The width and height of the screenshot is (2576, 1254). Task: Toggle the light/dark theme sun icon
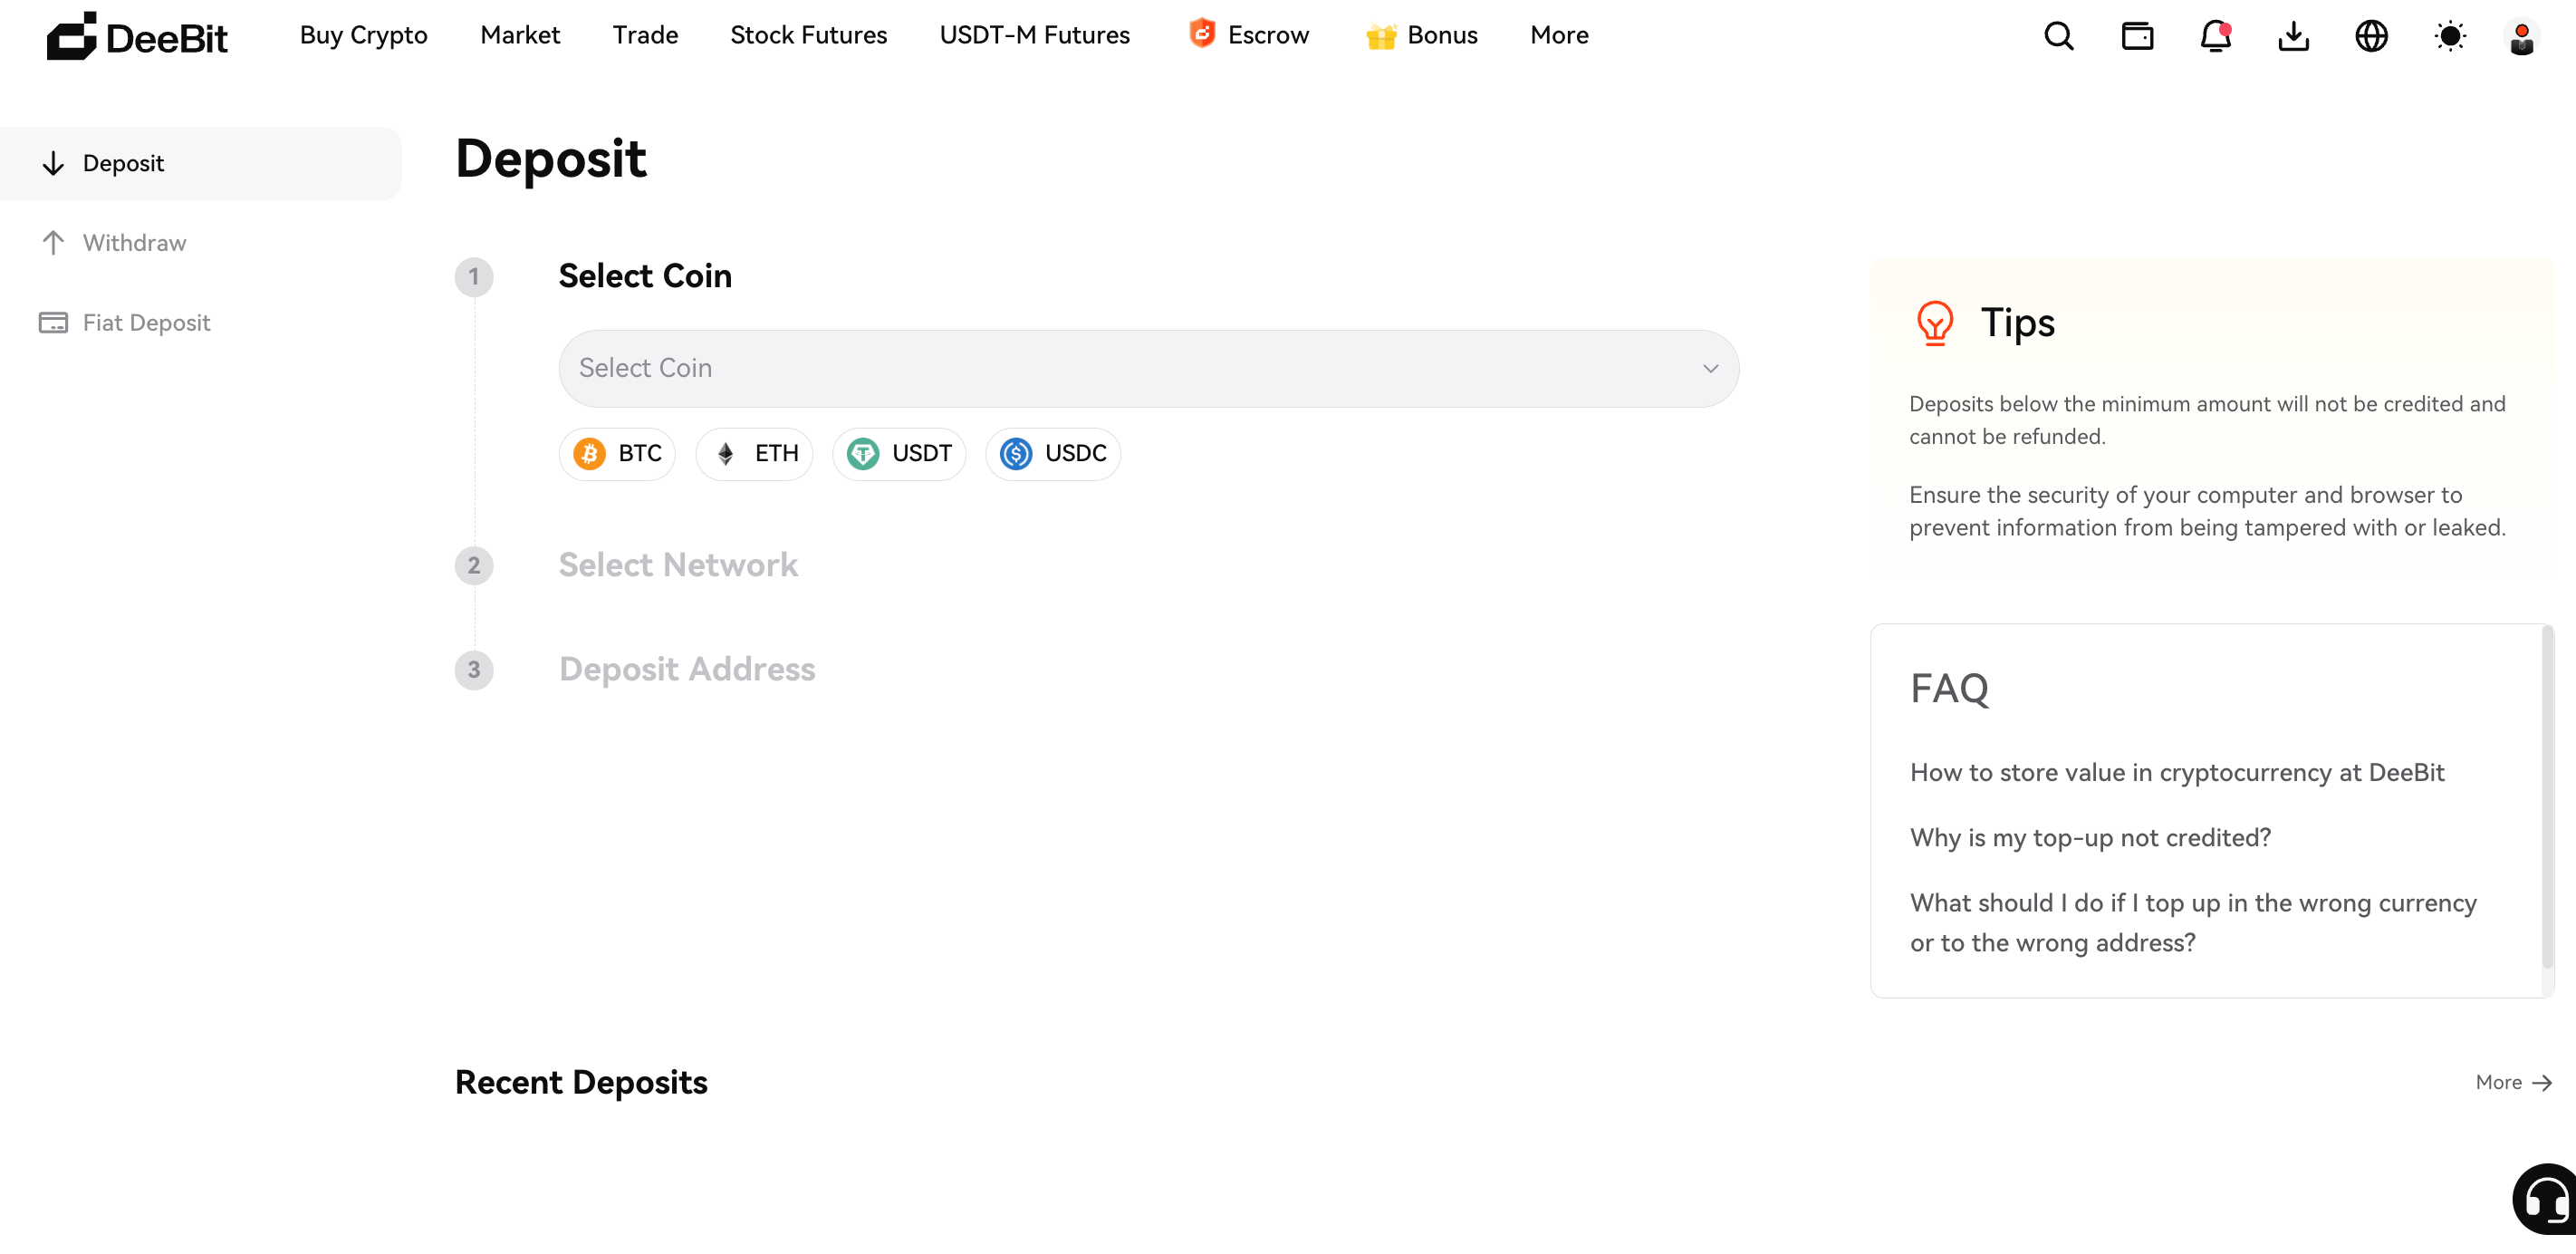coord(2449,36)
